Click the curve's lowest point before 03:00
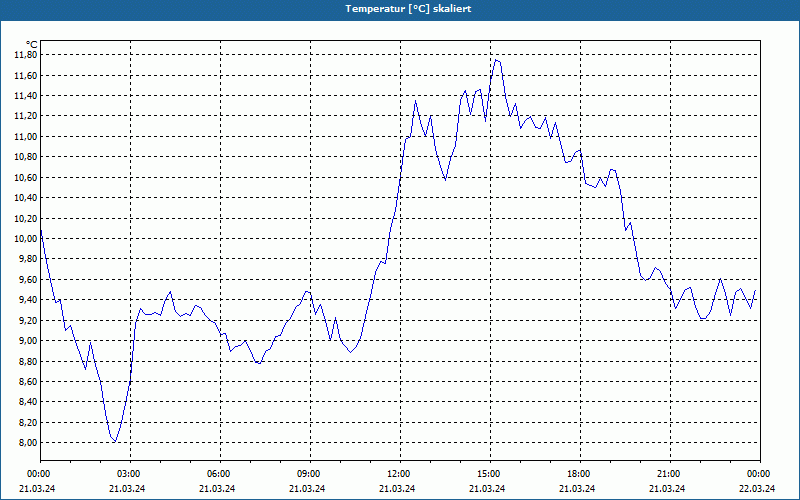This screenshot has height=500, width=800. click(115, 441)
